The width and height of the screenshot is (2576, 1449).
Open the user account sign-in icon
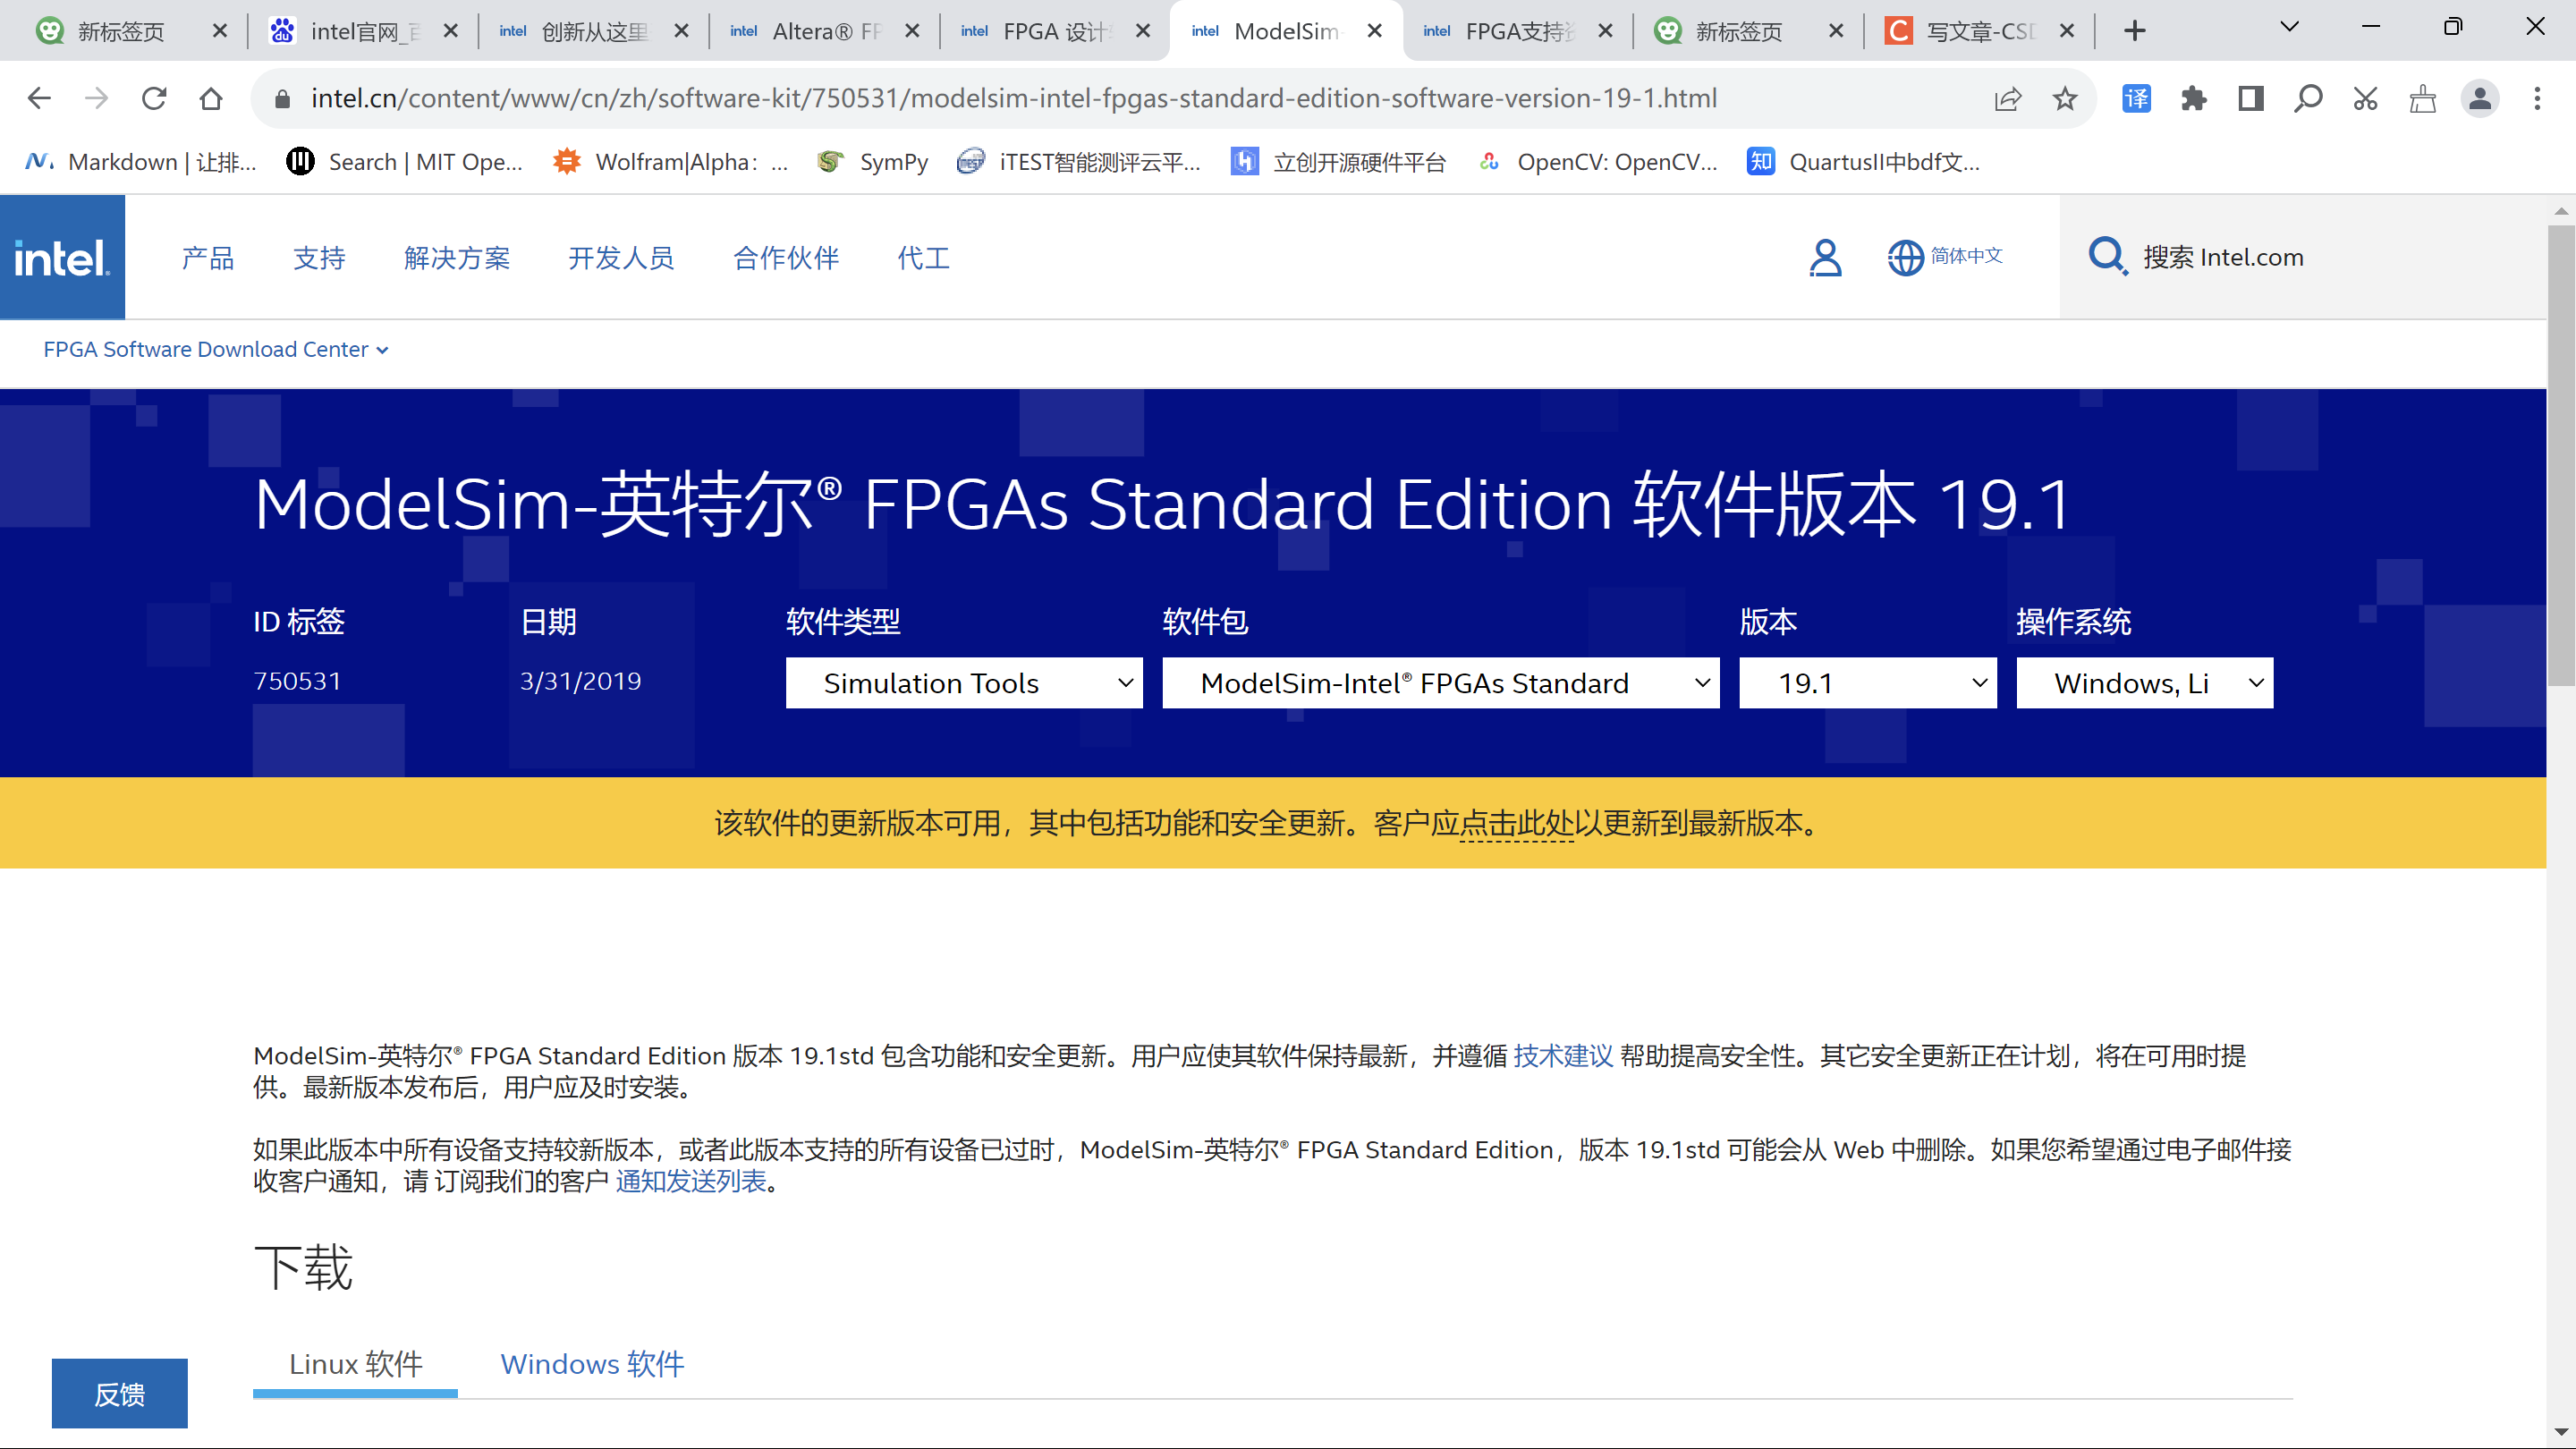pyautogui.click(x=1824, y=257)
